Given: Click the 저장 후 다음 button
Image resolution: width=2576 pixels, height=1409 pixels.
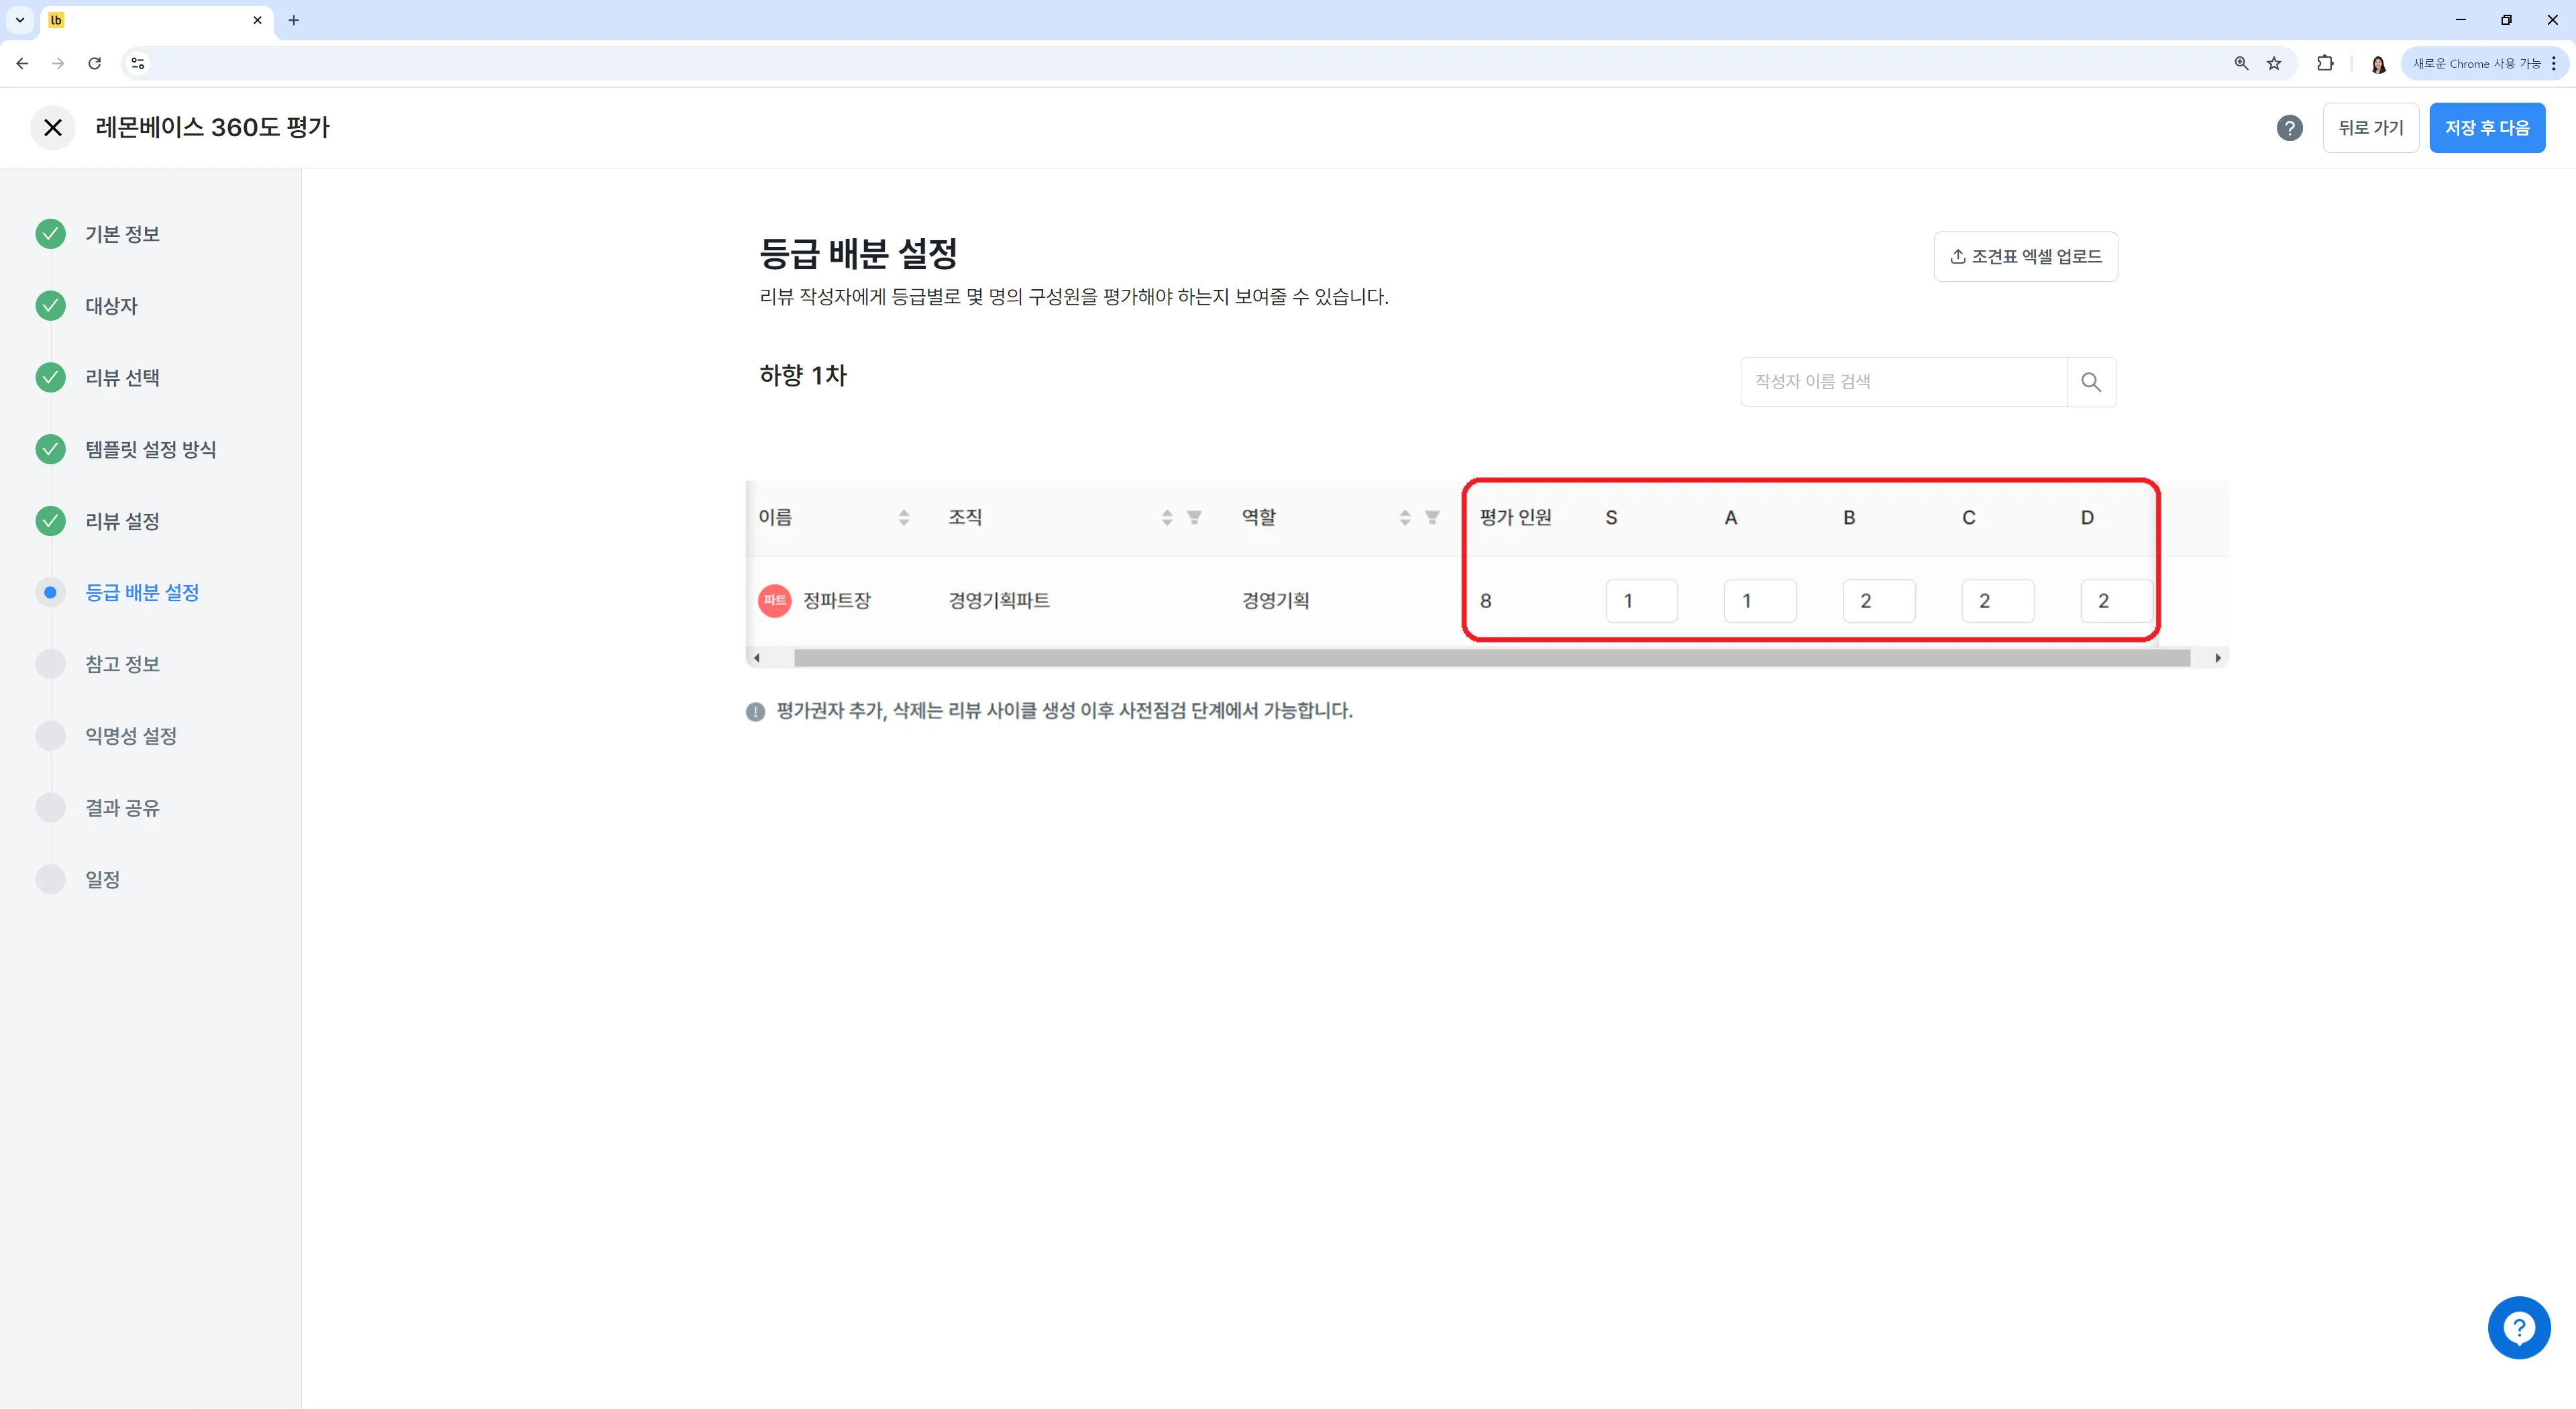Looking at the screenshot, I should tap(2486, 128).
